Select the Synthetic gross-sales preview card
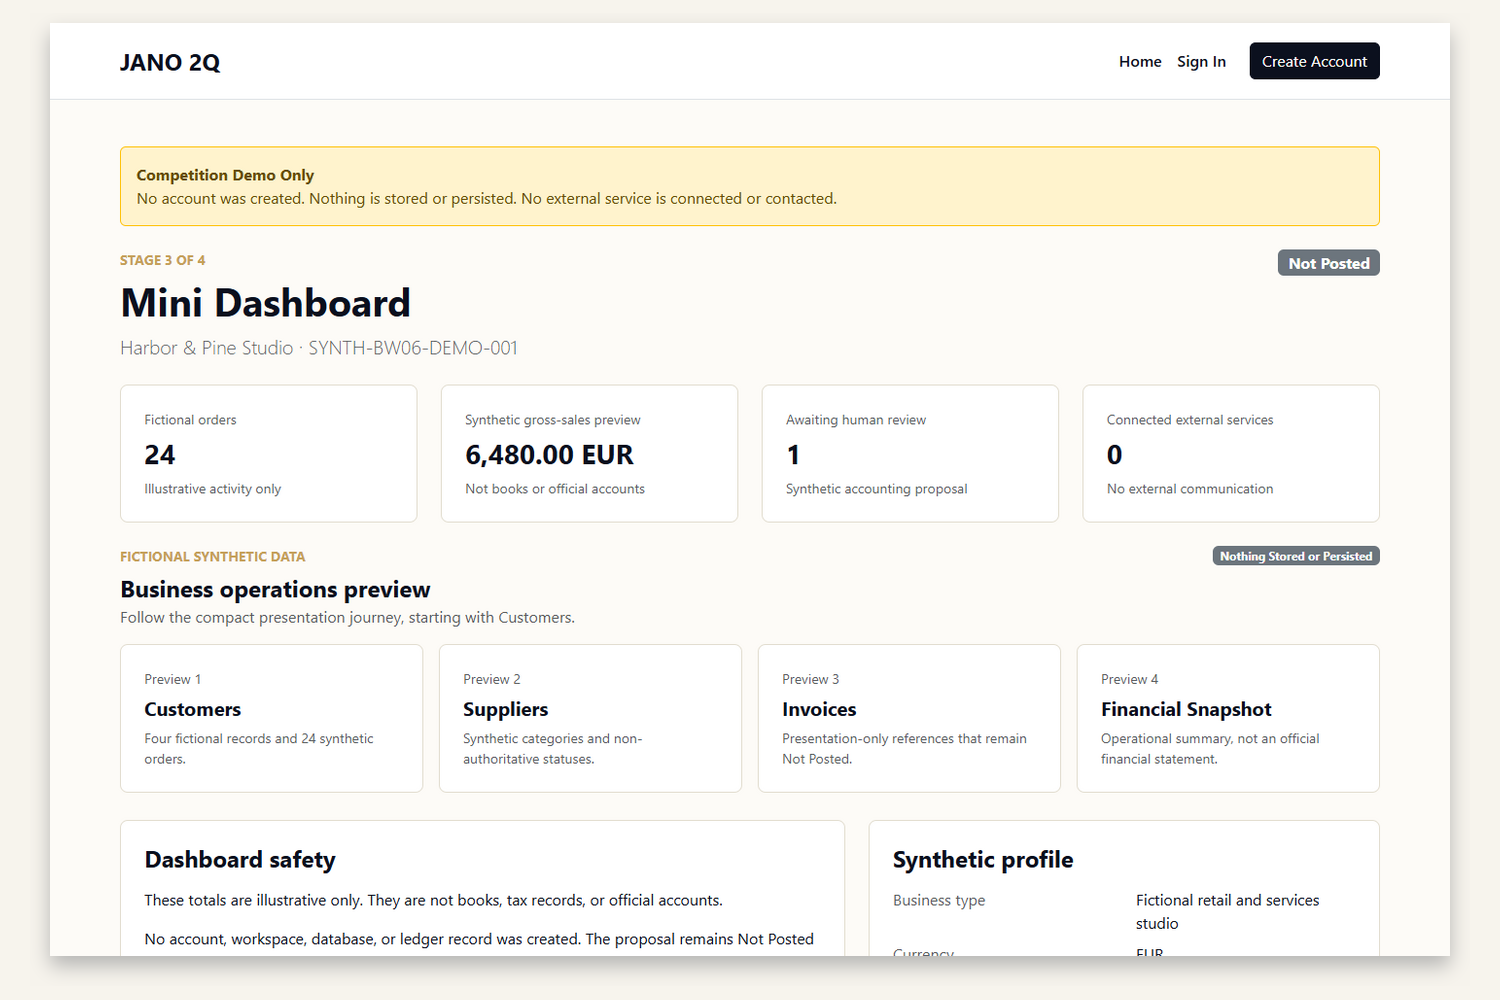The width and height of the screenshot is (1500, 1000). coord(589,453)
